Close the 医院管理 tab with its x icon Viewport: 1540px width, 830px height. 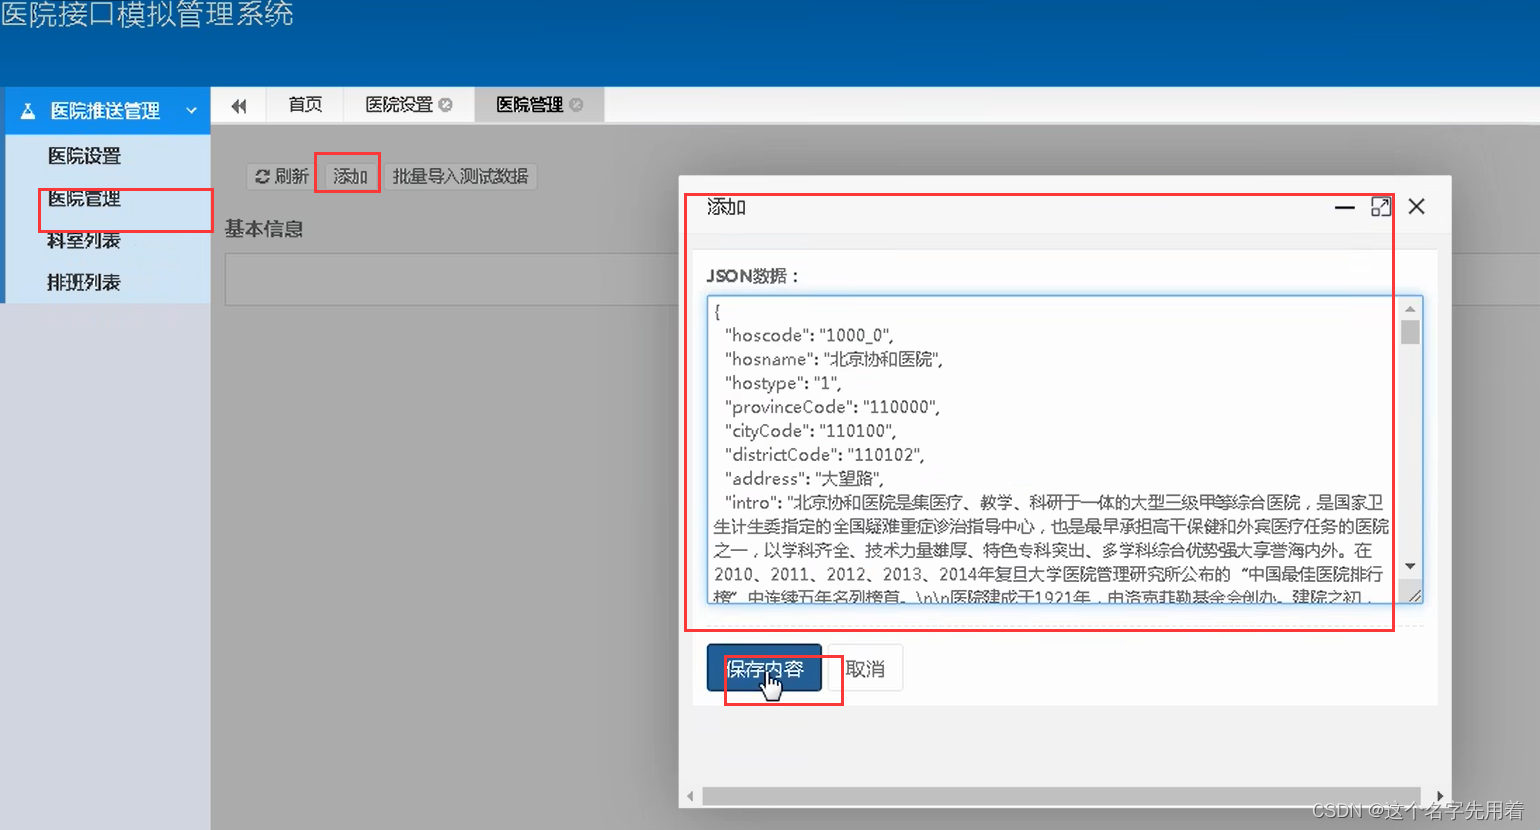576,105
